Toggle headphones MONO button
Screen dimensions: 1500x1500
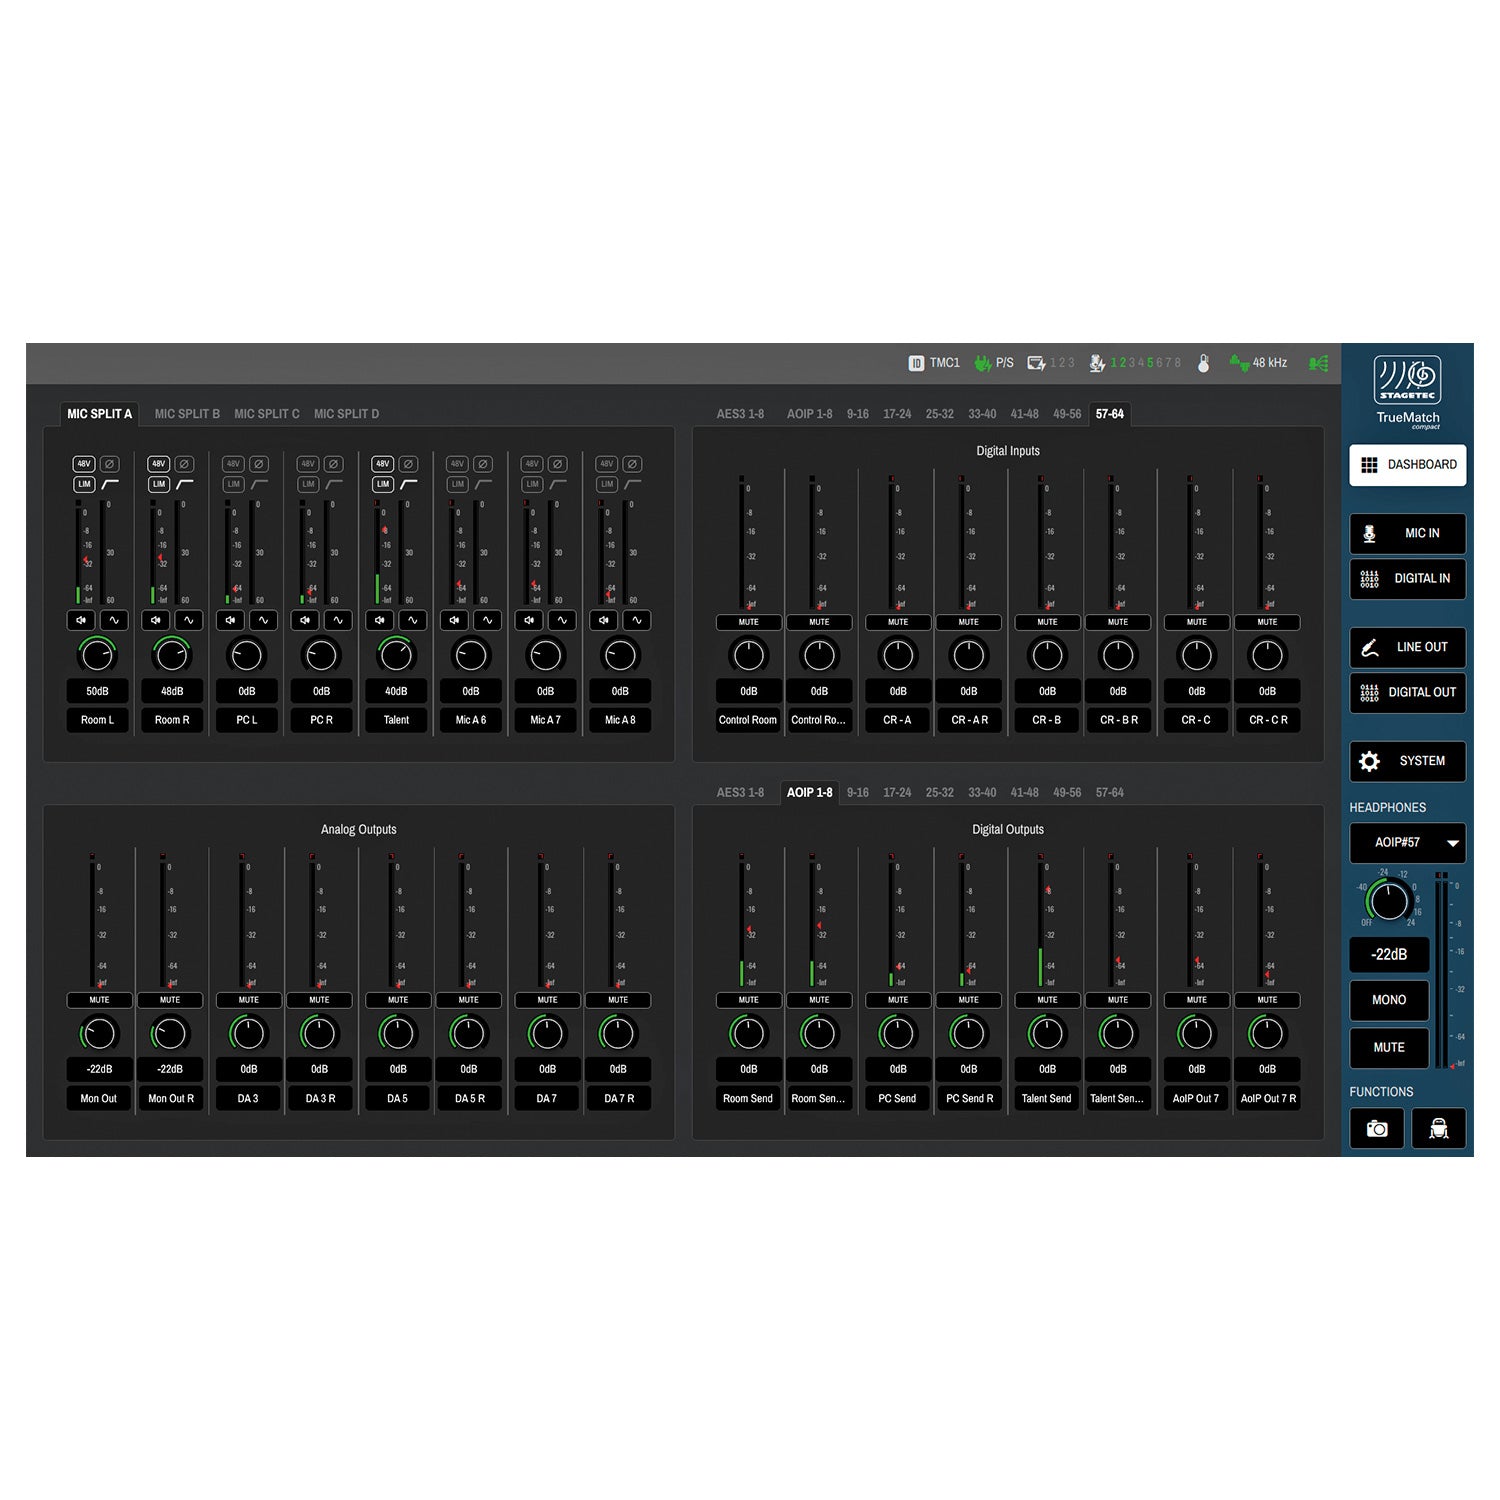(x=1389, y=1000)
